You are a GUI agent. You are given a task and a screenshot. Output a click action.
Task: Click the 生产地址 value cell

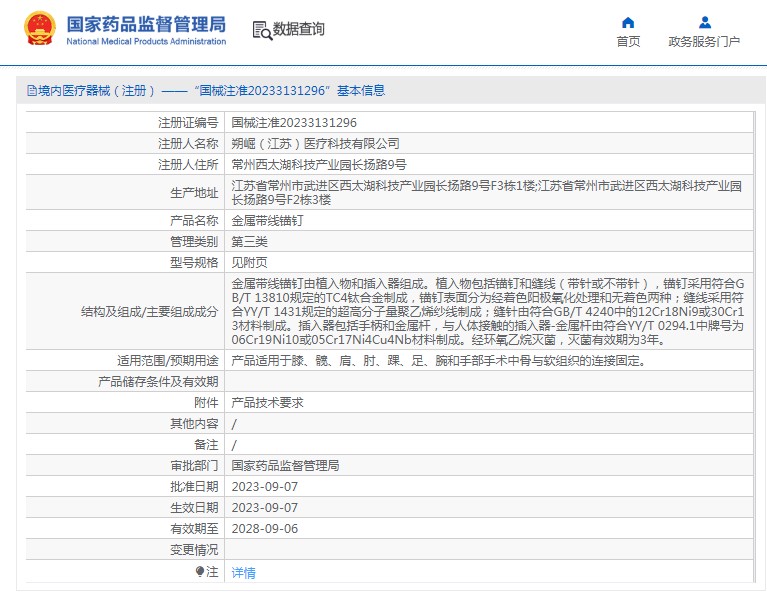[x=489, y=193]
